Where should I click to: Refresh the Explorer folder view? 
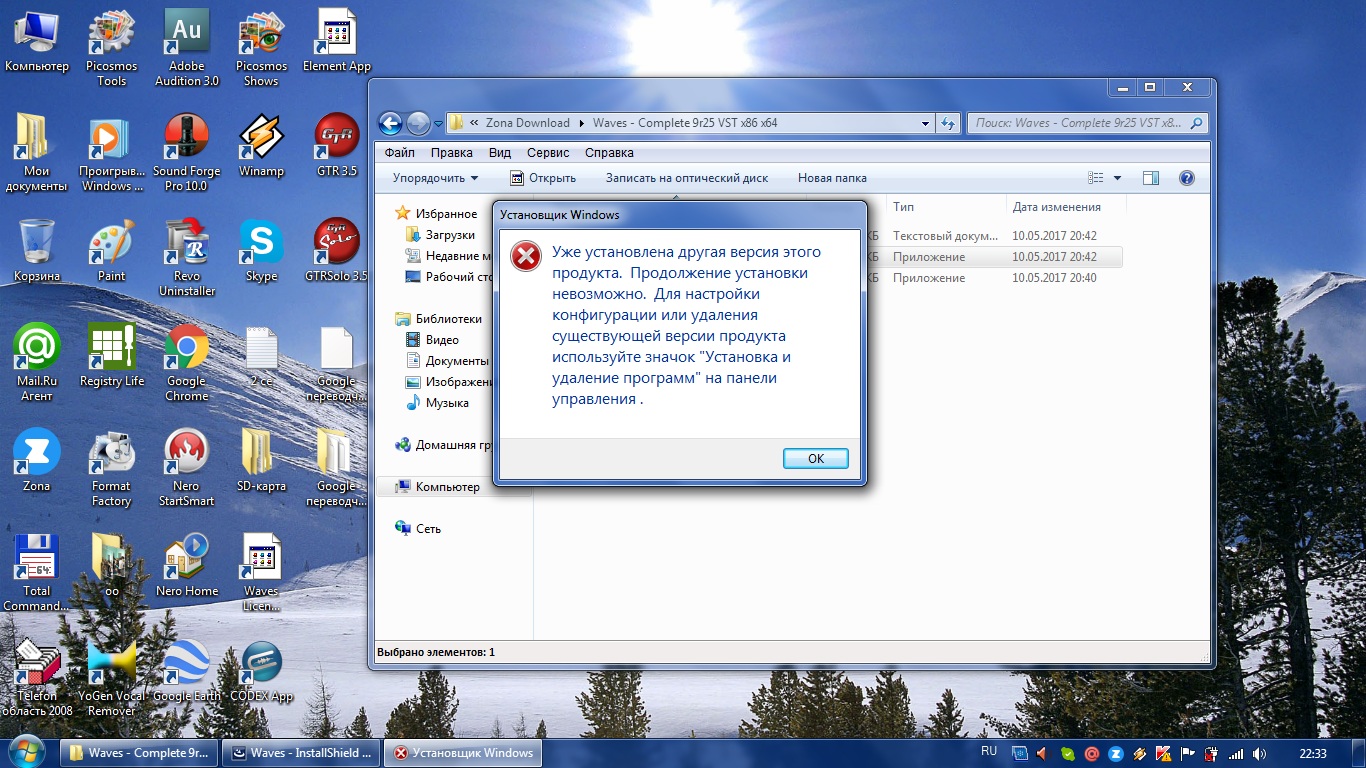pyautogui.click(x=947, y=123)
